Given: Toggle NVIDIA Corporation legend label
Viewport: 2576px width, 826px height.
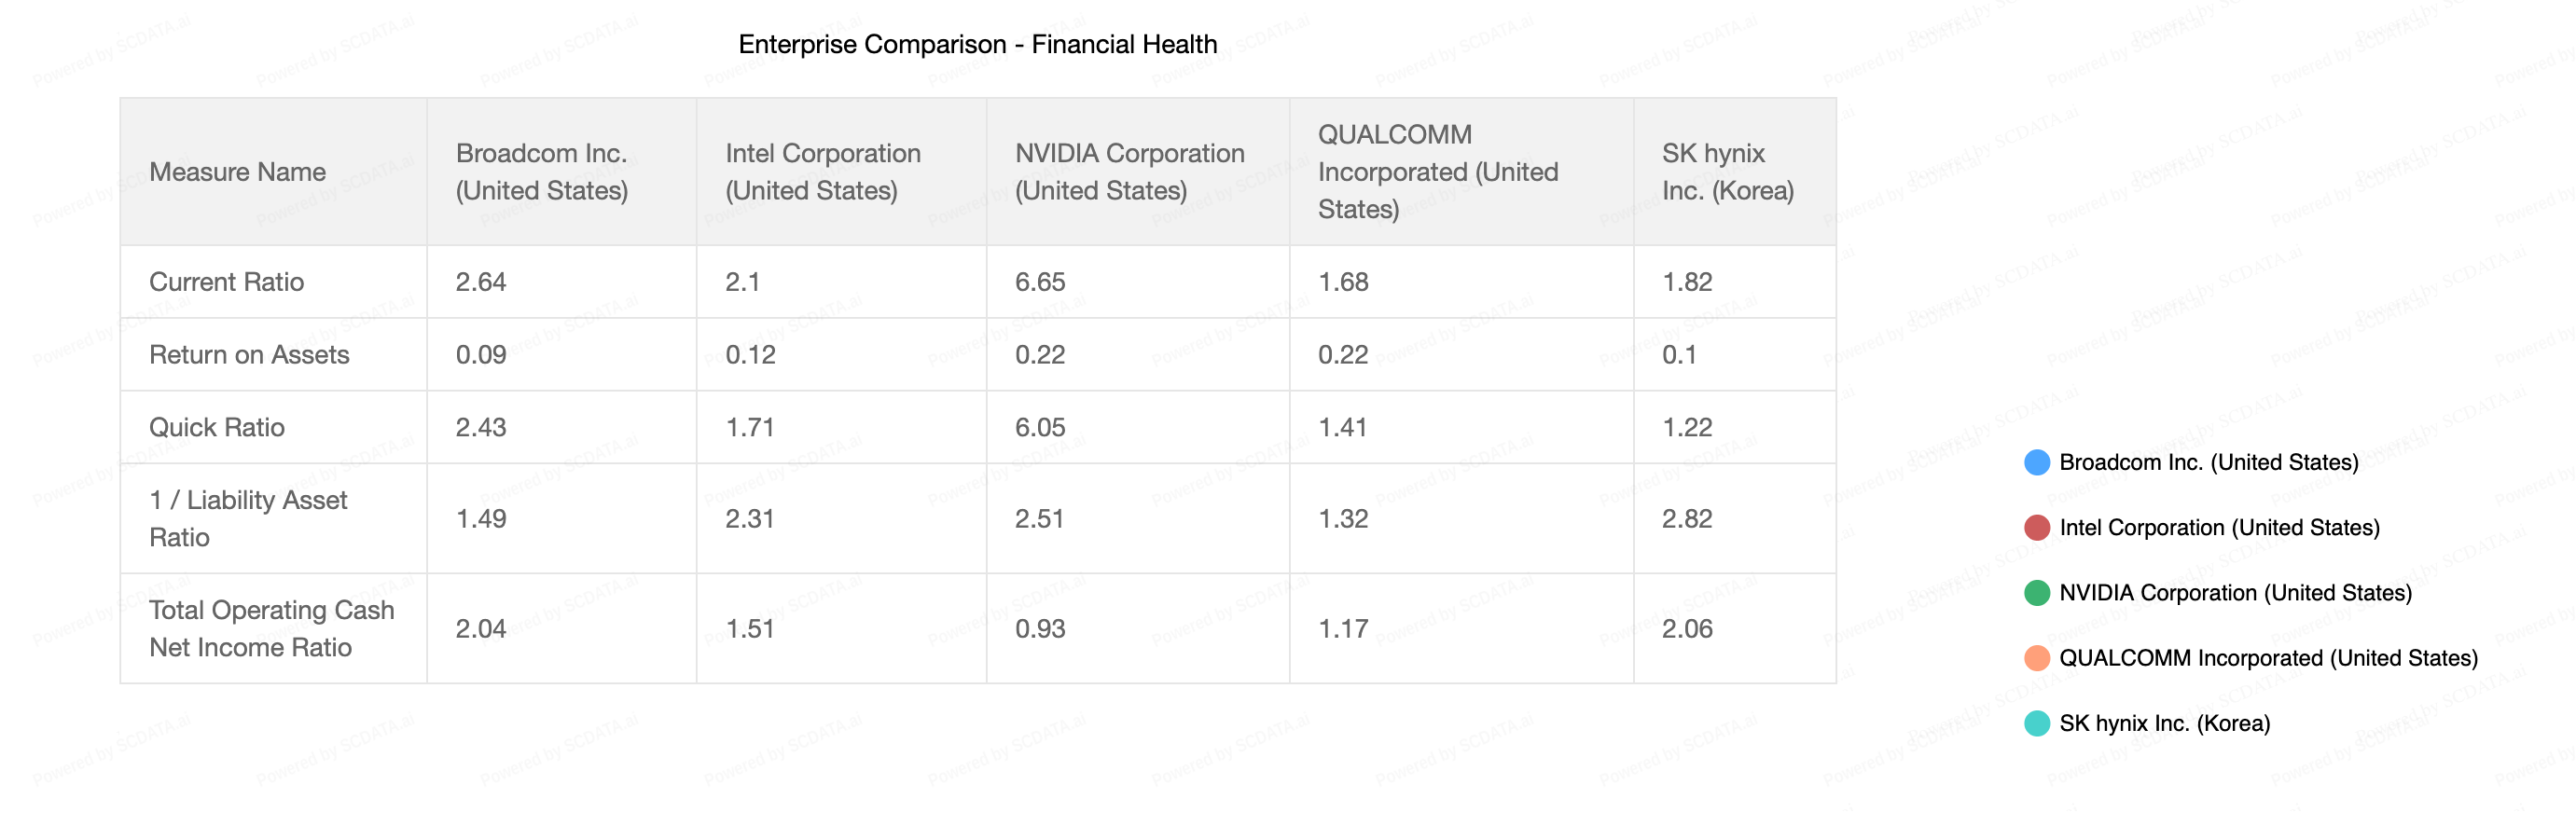Looking at the screenshot, I should (x=2235, y=593).
